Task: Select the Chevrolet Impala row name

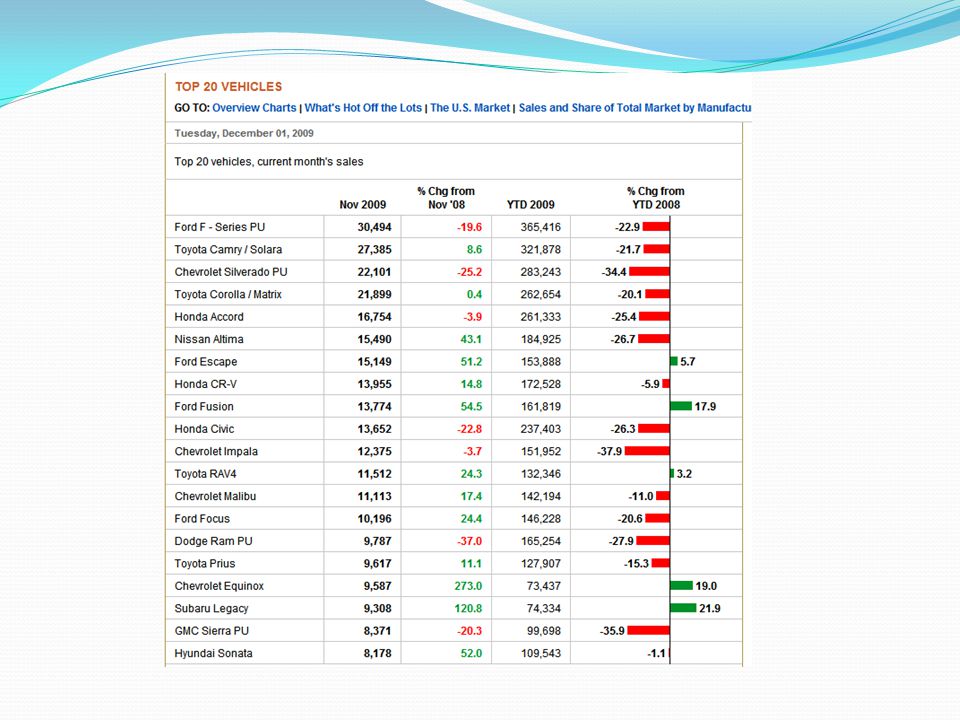Action: (216, 452)
